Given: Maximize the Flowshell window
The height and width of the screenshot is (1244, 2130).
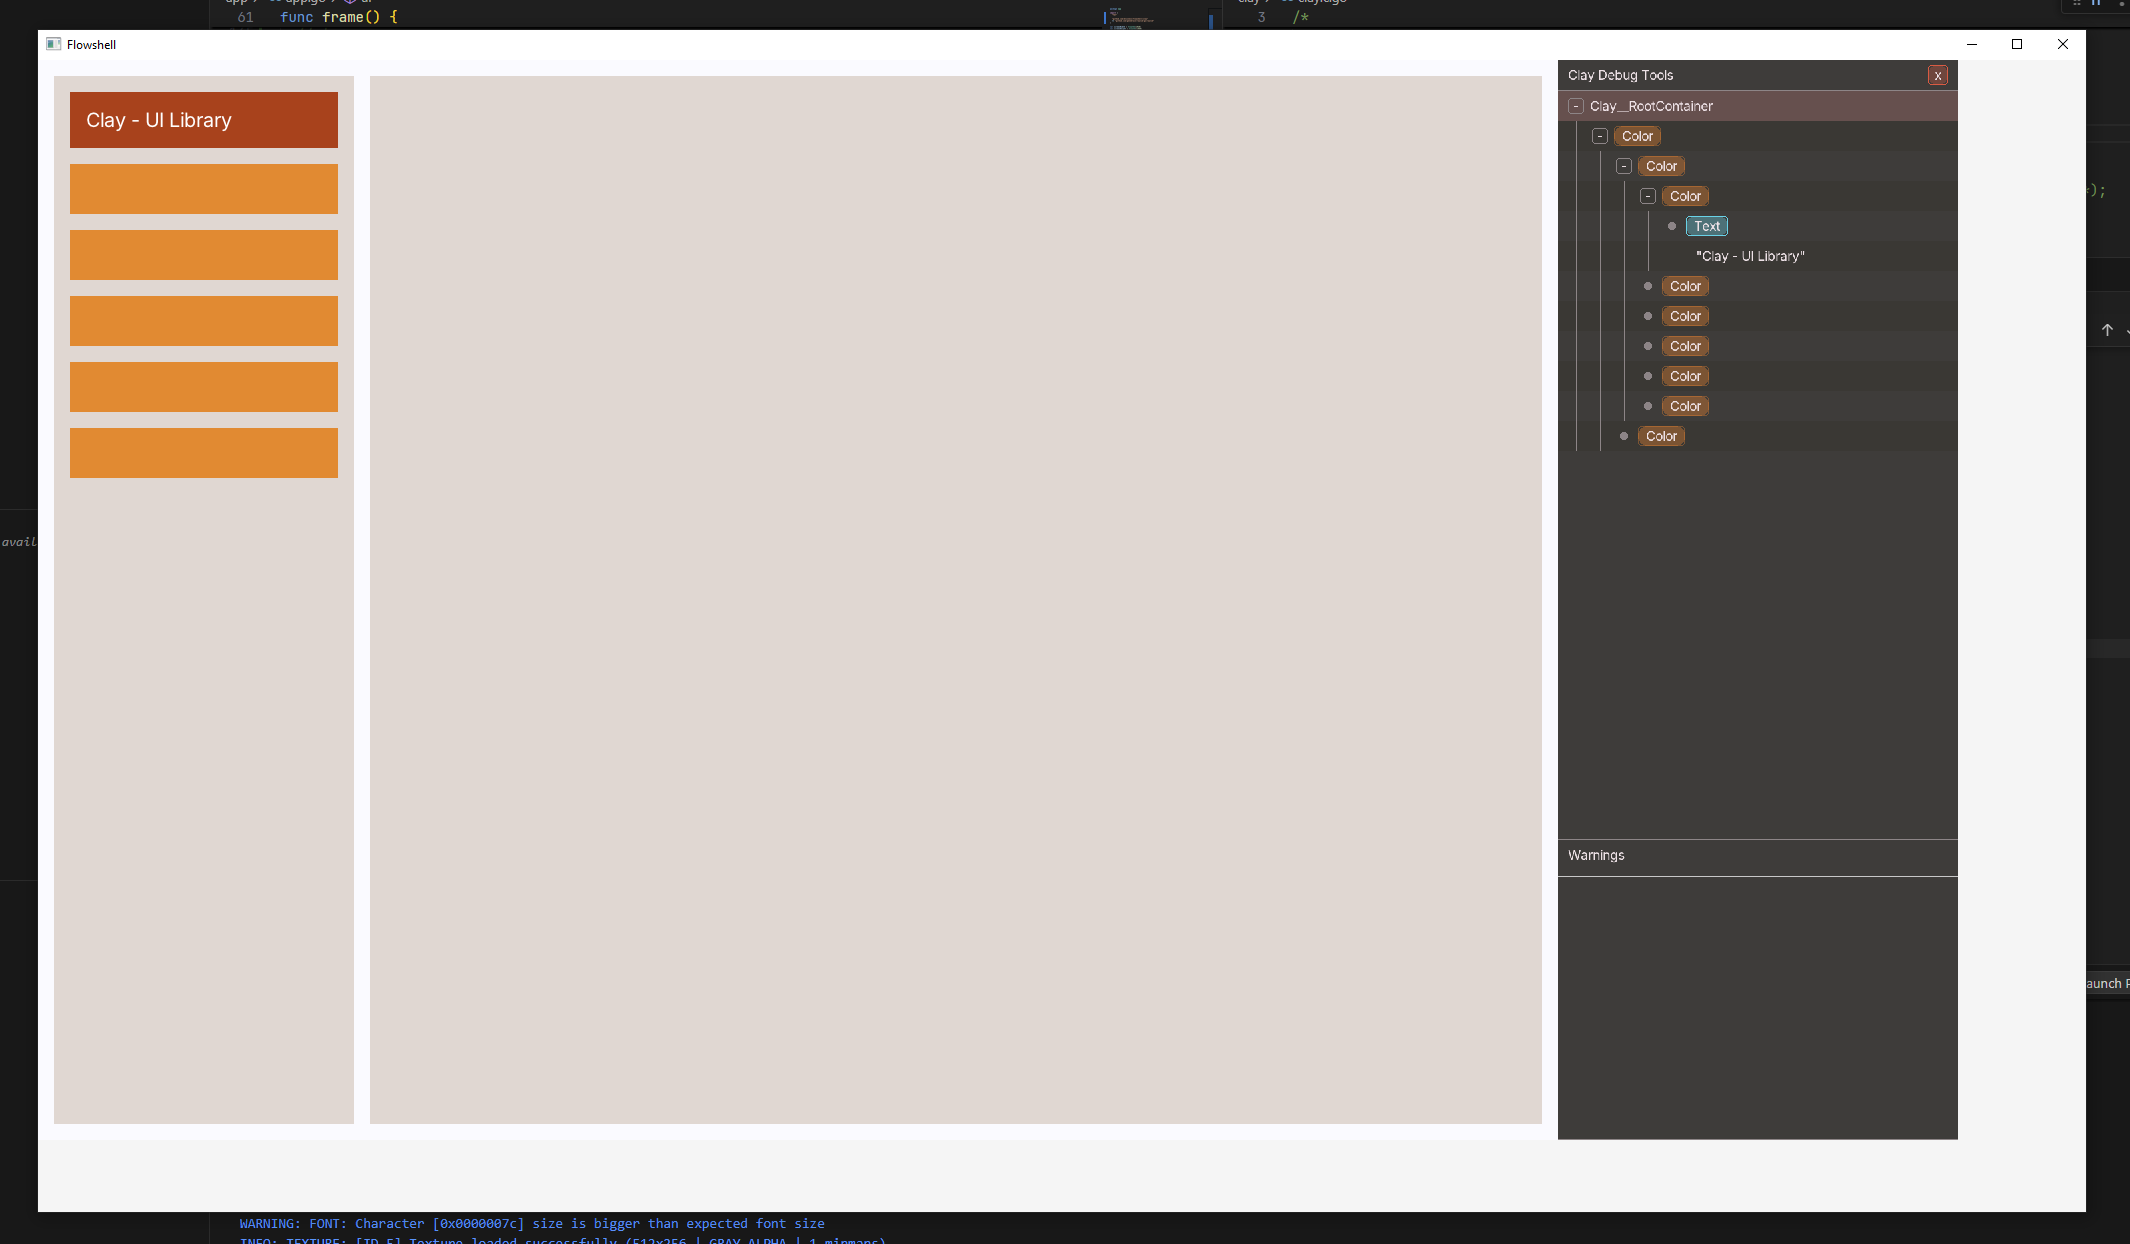Looking at the screenshot, I should [2017, 44].
